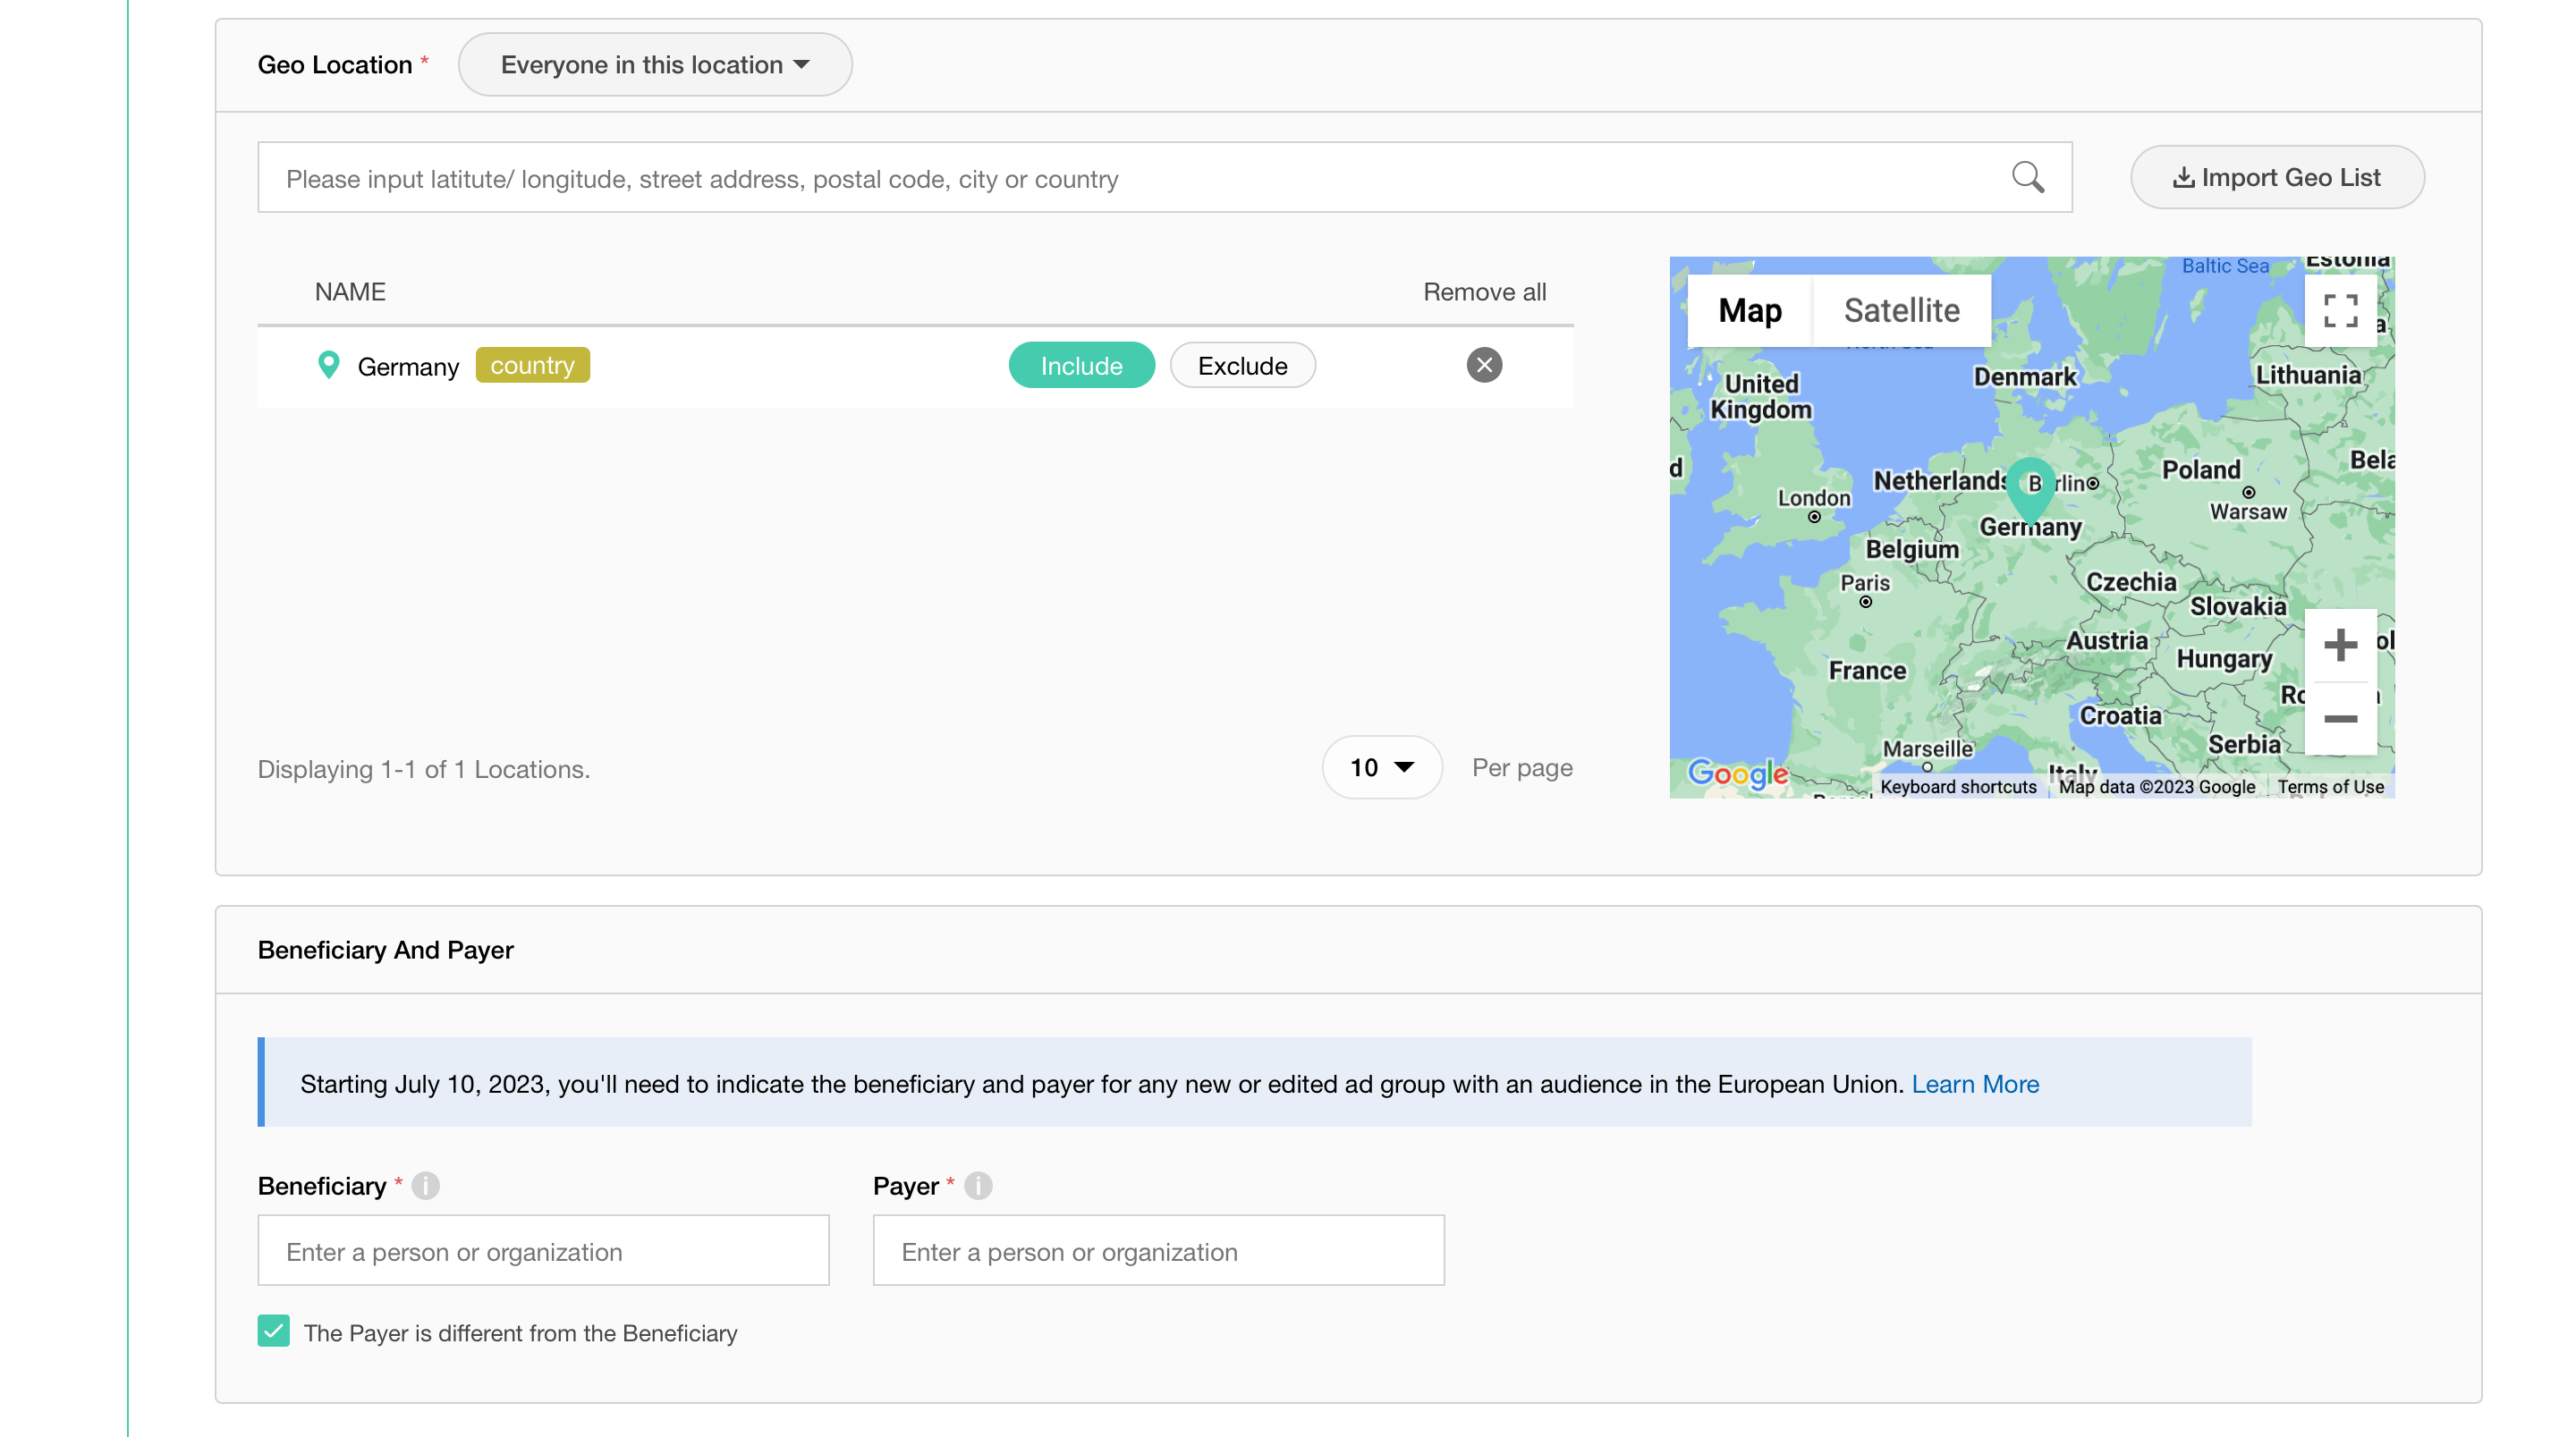Screen dimensions: 2576x1437
Task: Toggle fullscreen map view
Action: pyautogui.click(x=2340, y=310)
